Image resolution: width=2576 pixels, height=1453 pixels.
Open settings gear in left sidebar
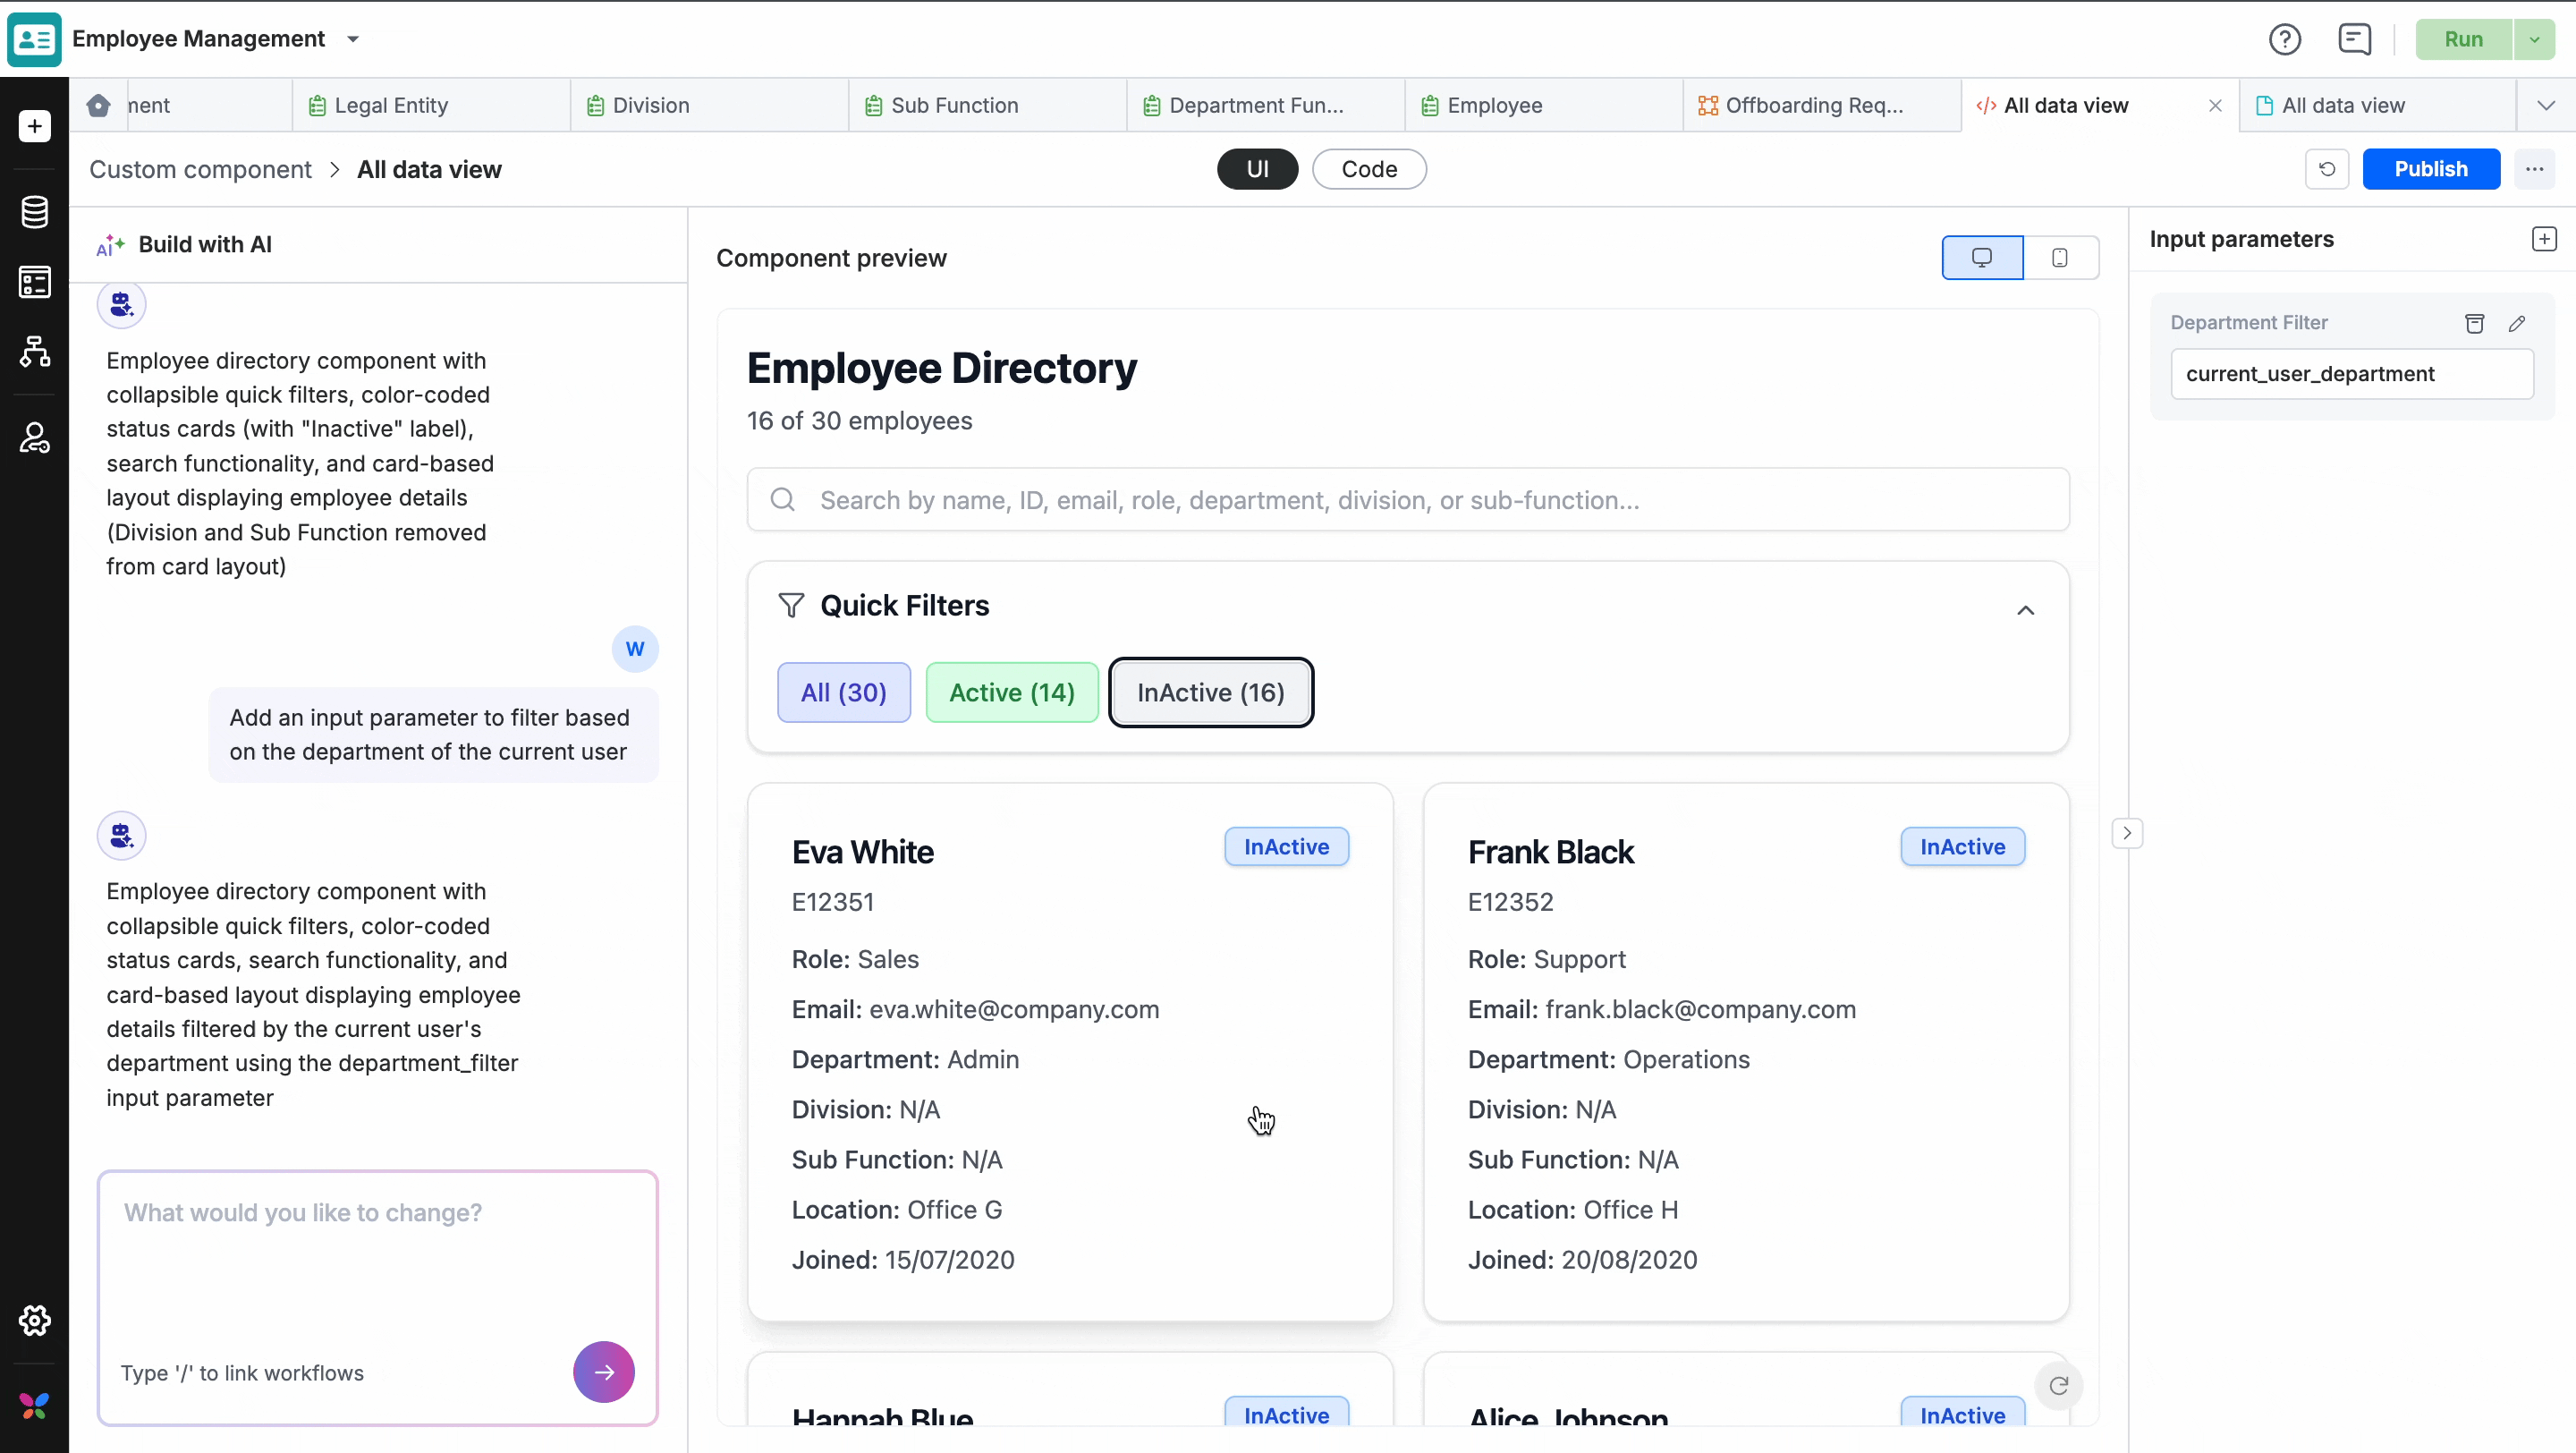[35, 1320]
